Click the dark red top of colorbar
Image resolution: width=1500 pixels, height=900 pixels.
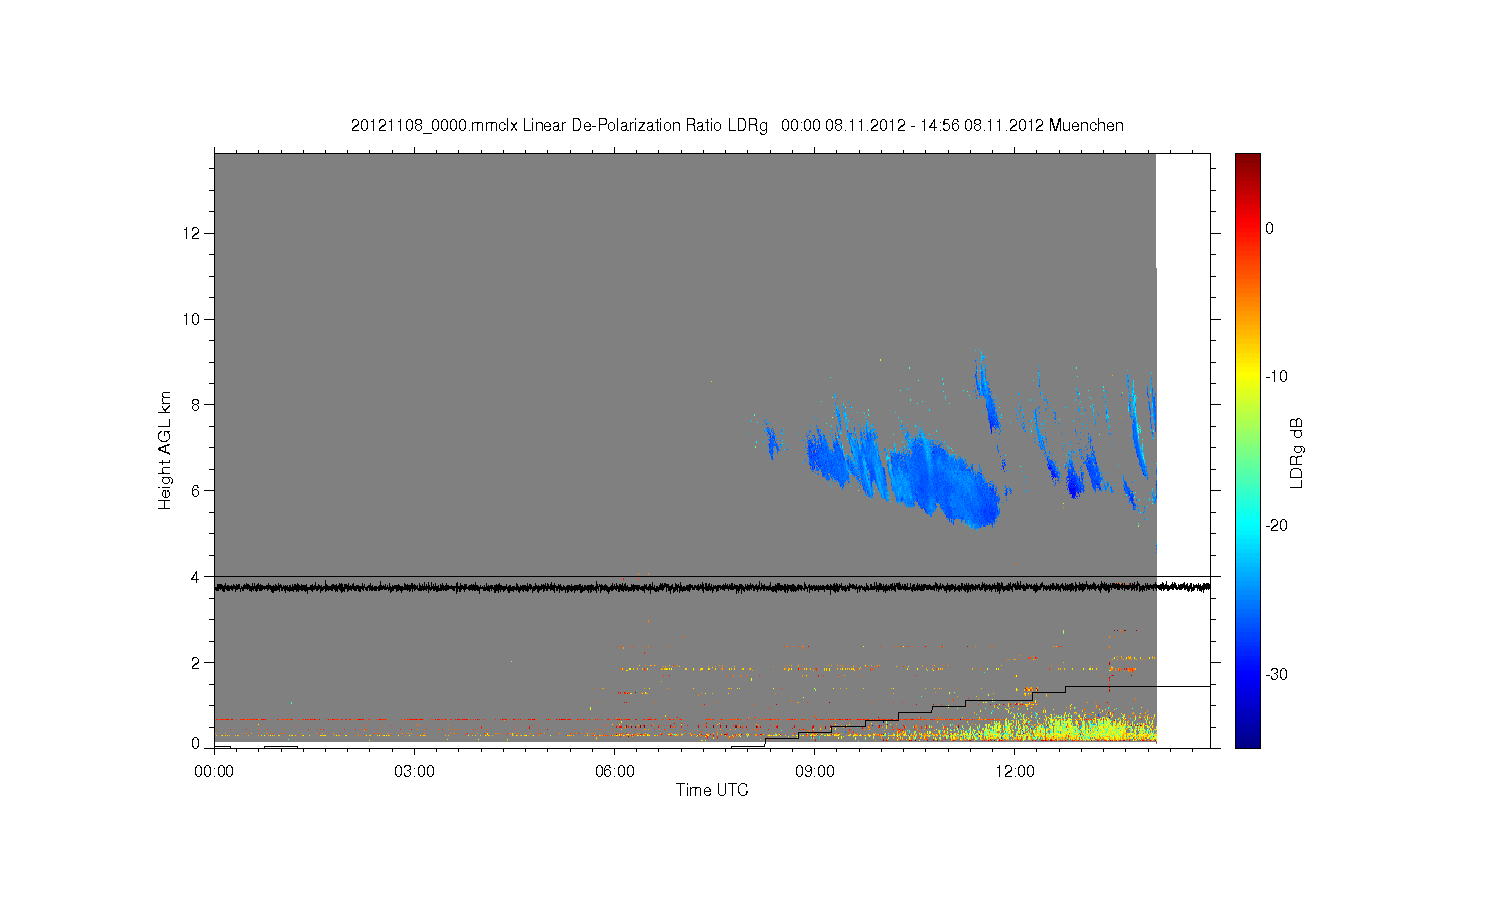(1248, 160)
